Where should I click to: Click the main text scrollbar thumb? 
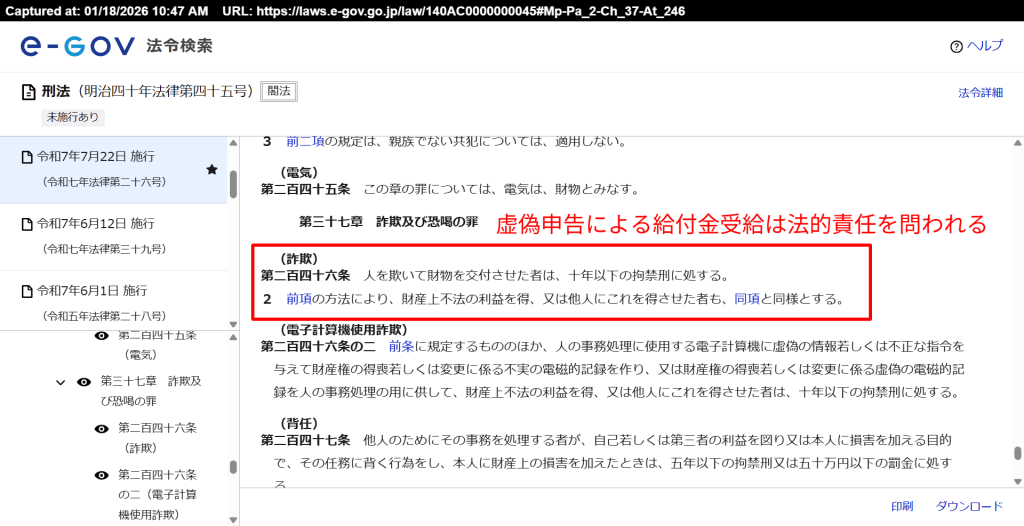[1017, 453]
